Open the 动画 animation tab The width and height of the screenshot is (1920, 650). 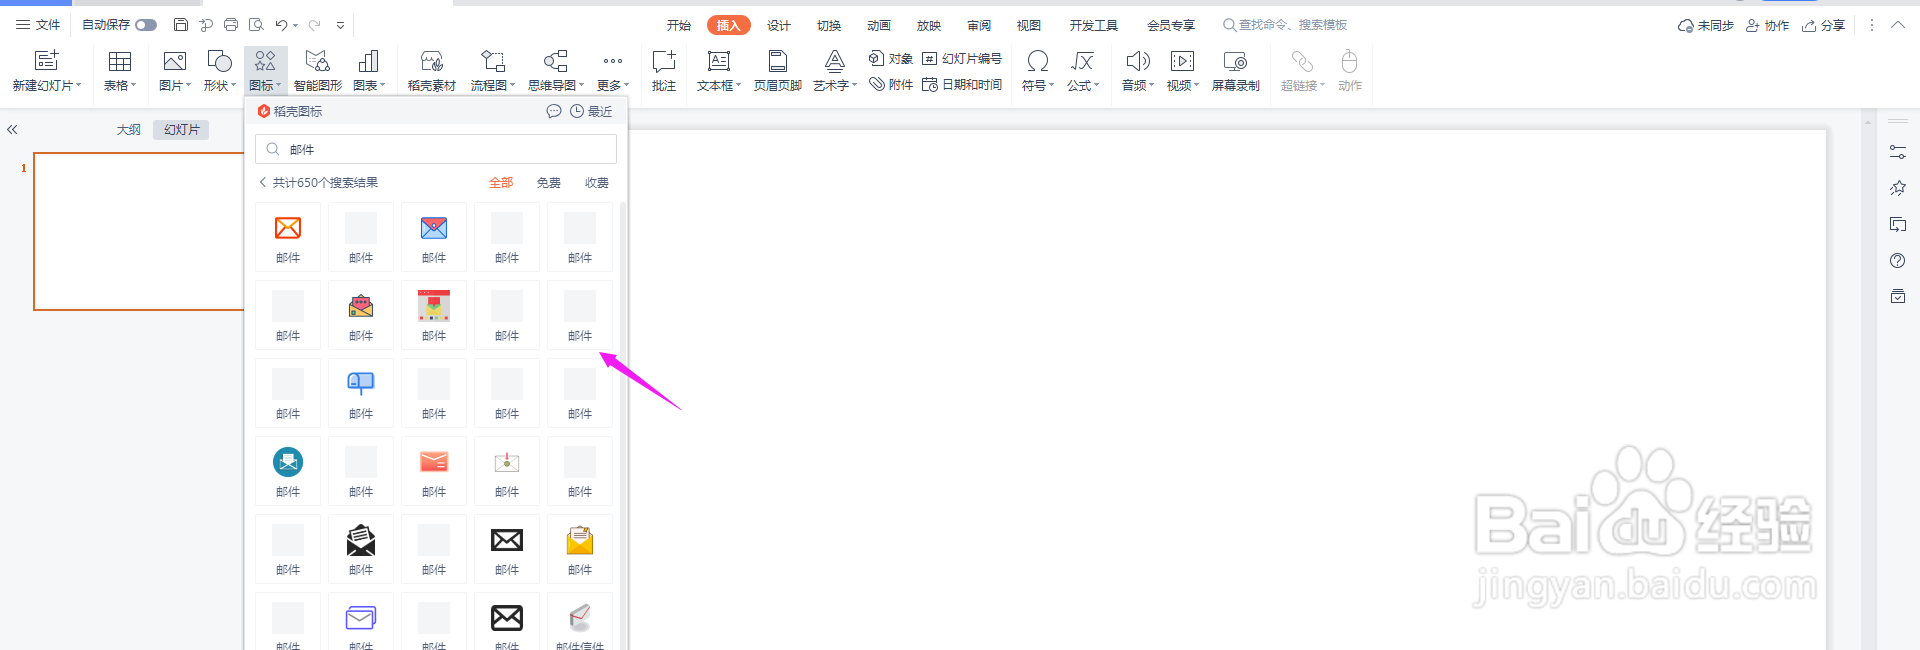pos(879,25)
